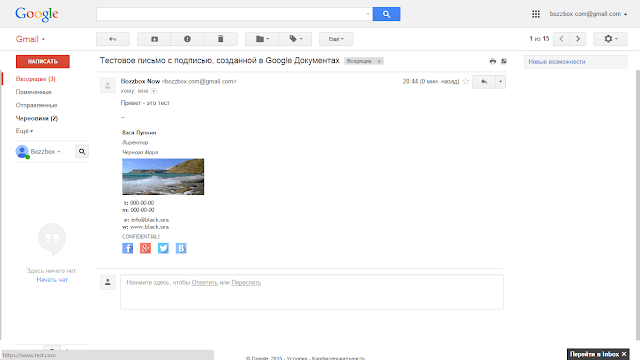Open the Помеченные folder
This screenshot has width=640, height=360.
33,92
